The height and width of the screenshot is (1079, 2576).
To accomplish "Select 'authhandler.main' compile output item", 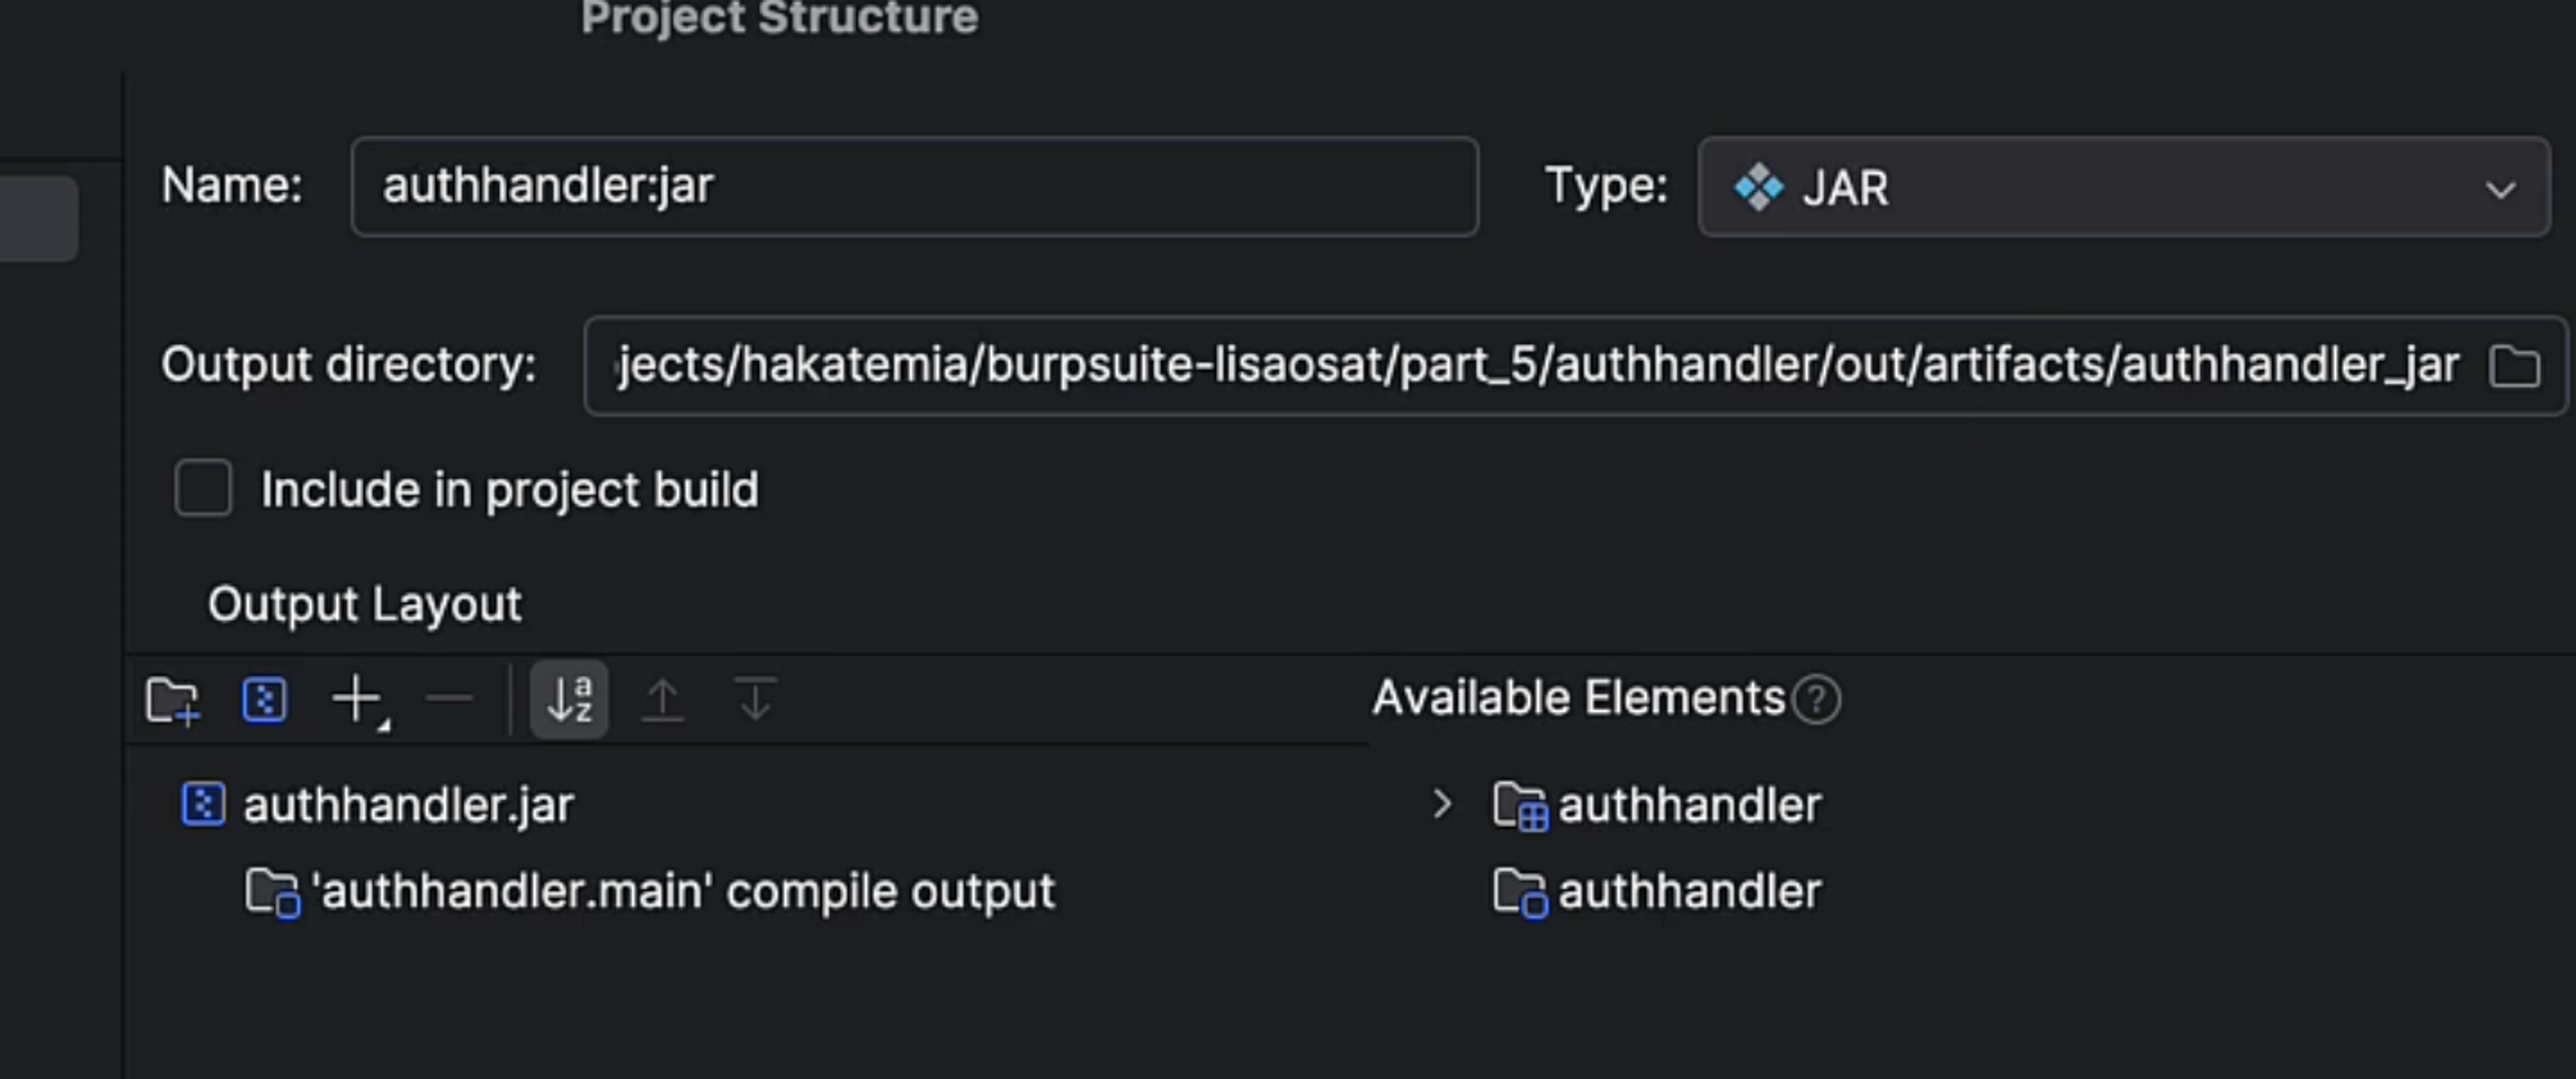I will click(682, 891).
